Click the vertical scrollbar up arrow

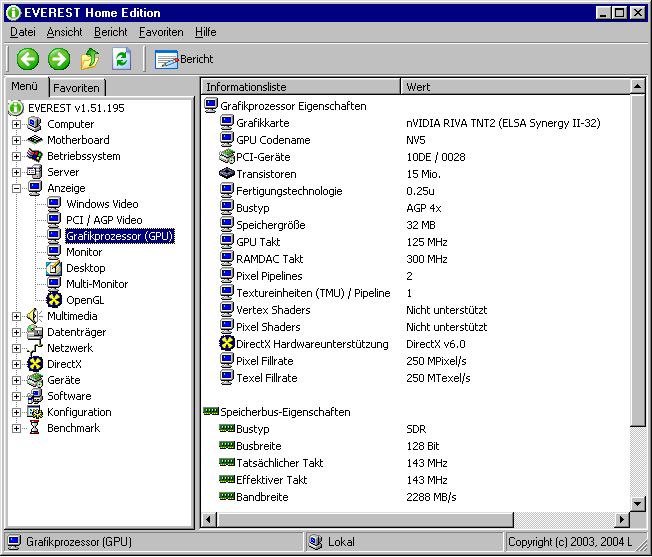[637, 86]
